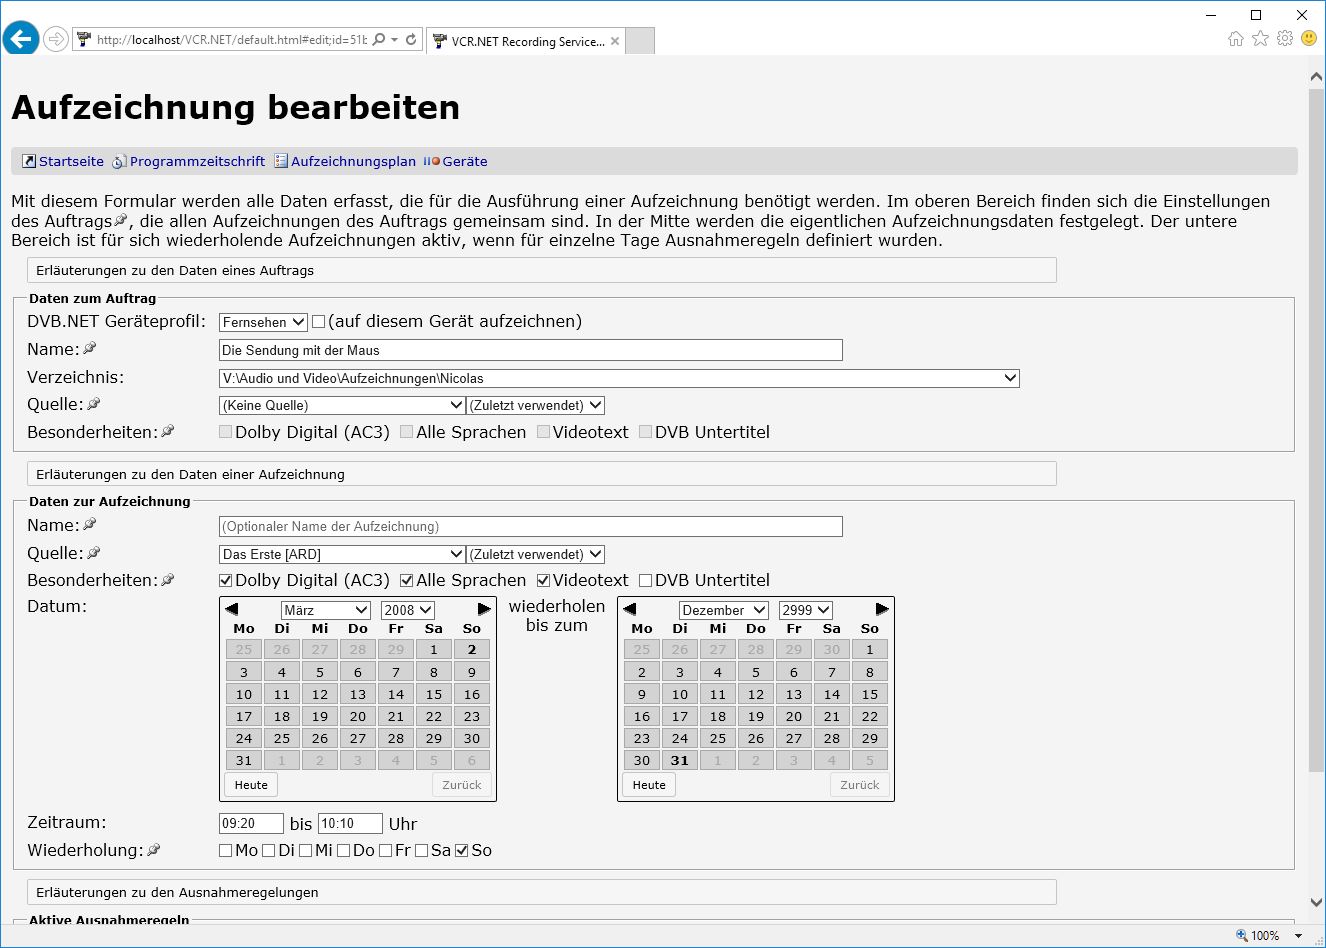Open the Verzeichnis directory dropdown

[619, 378]
